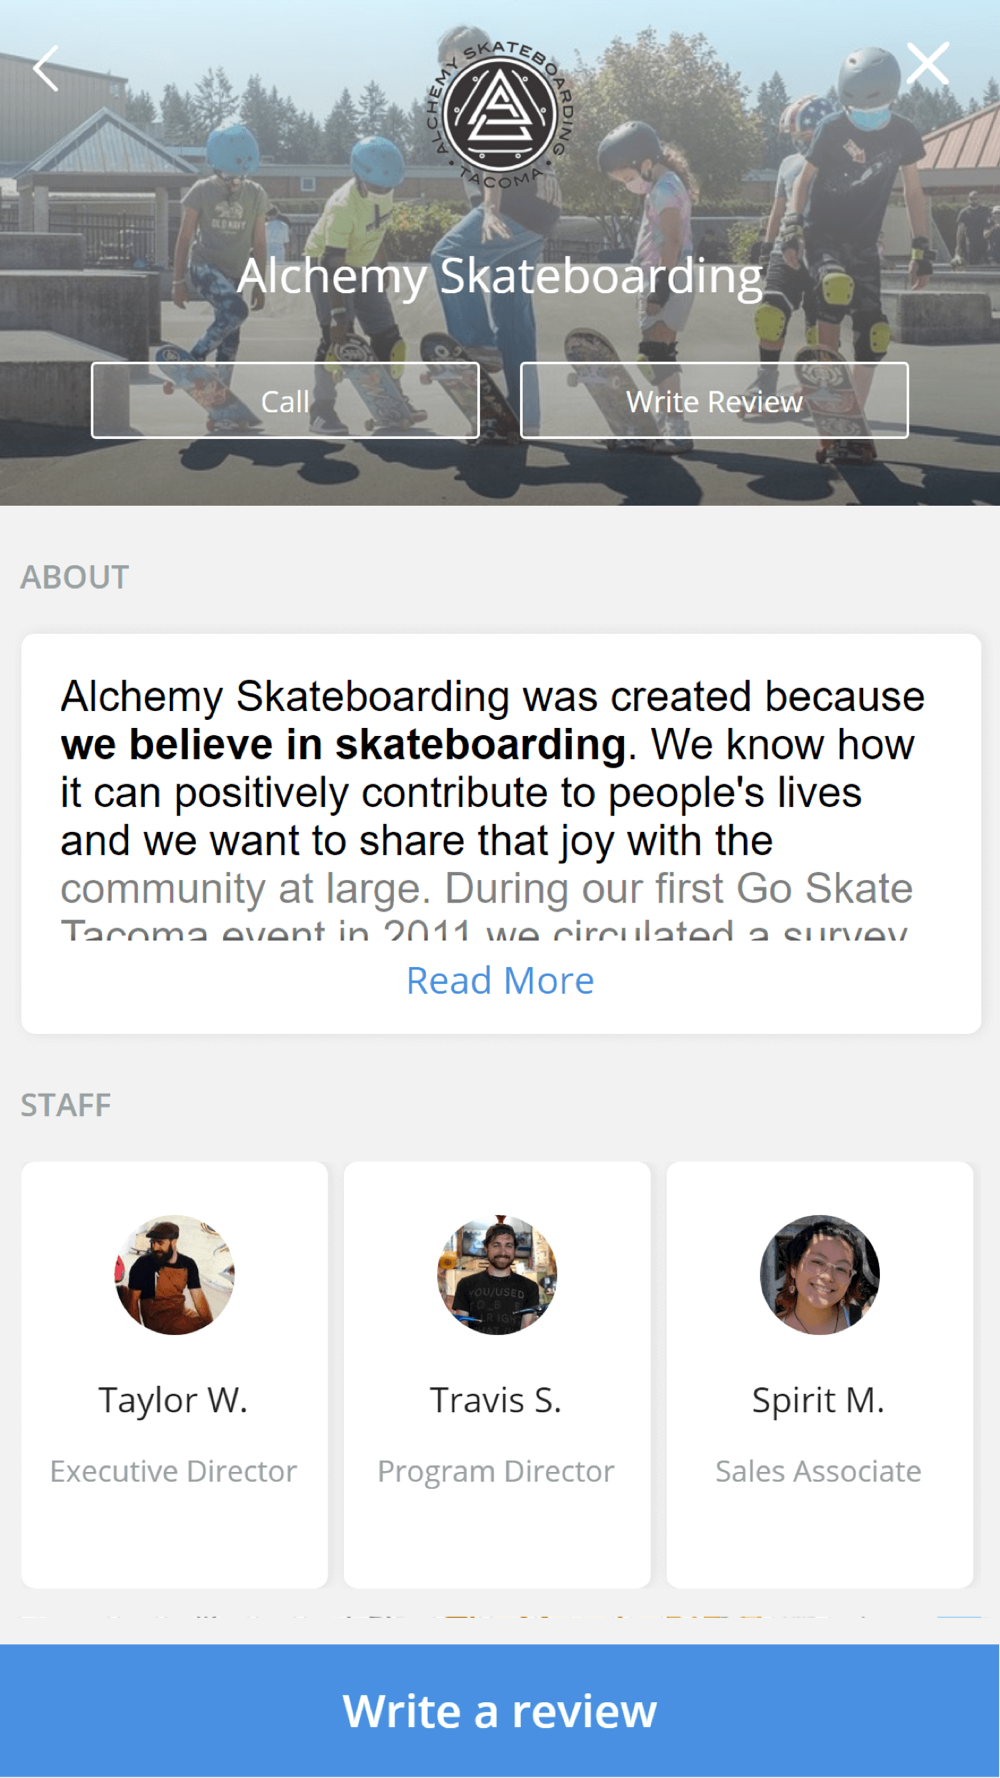Viewport: 1000px width, 1778px height.
Task: Select the Spirit M. staff name
Action: (x=818, y=1400)
